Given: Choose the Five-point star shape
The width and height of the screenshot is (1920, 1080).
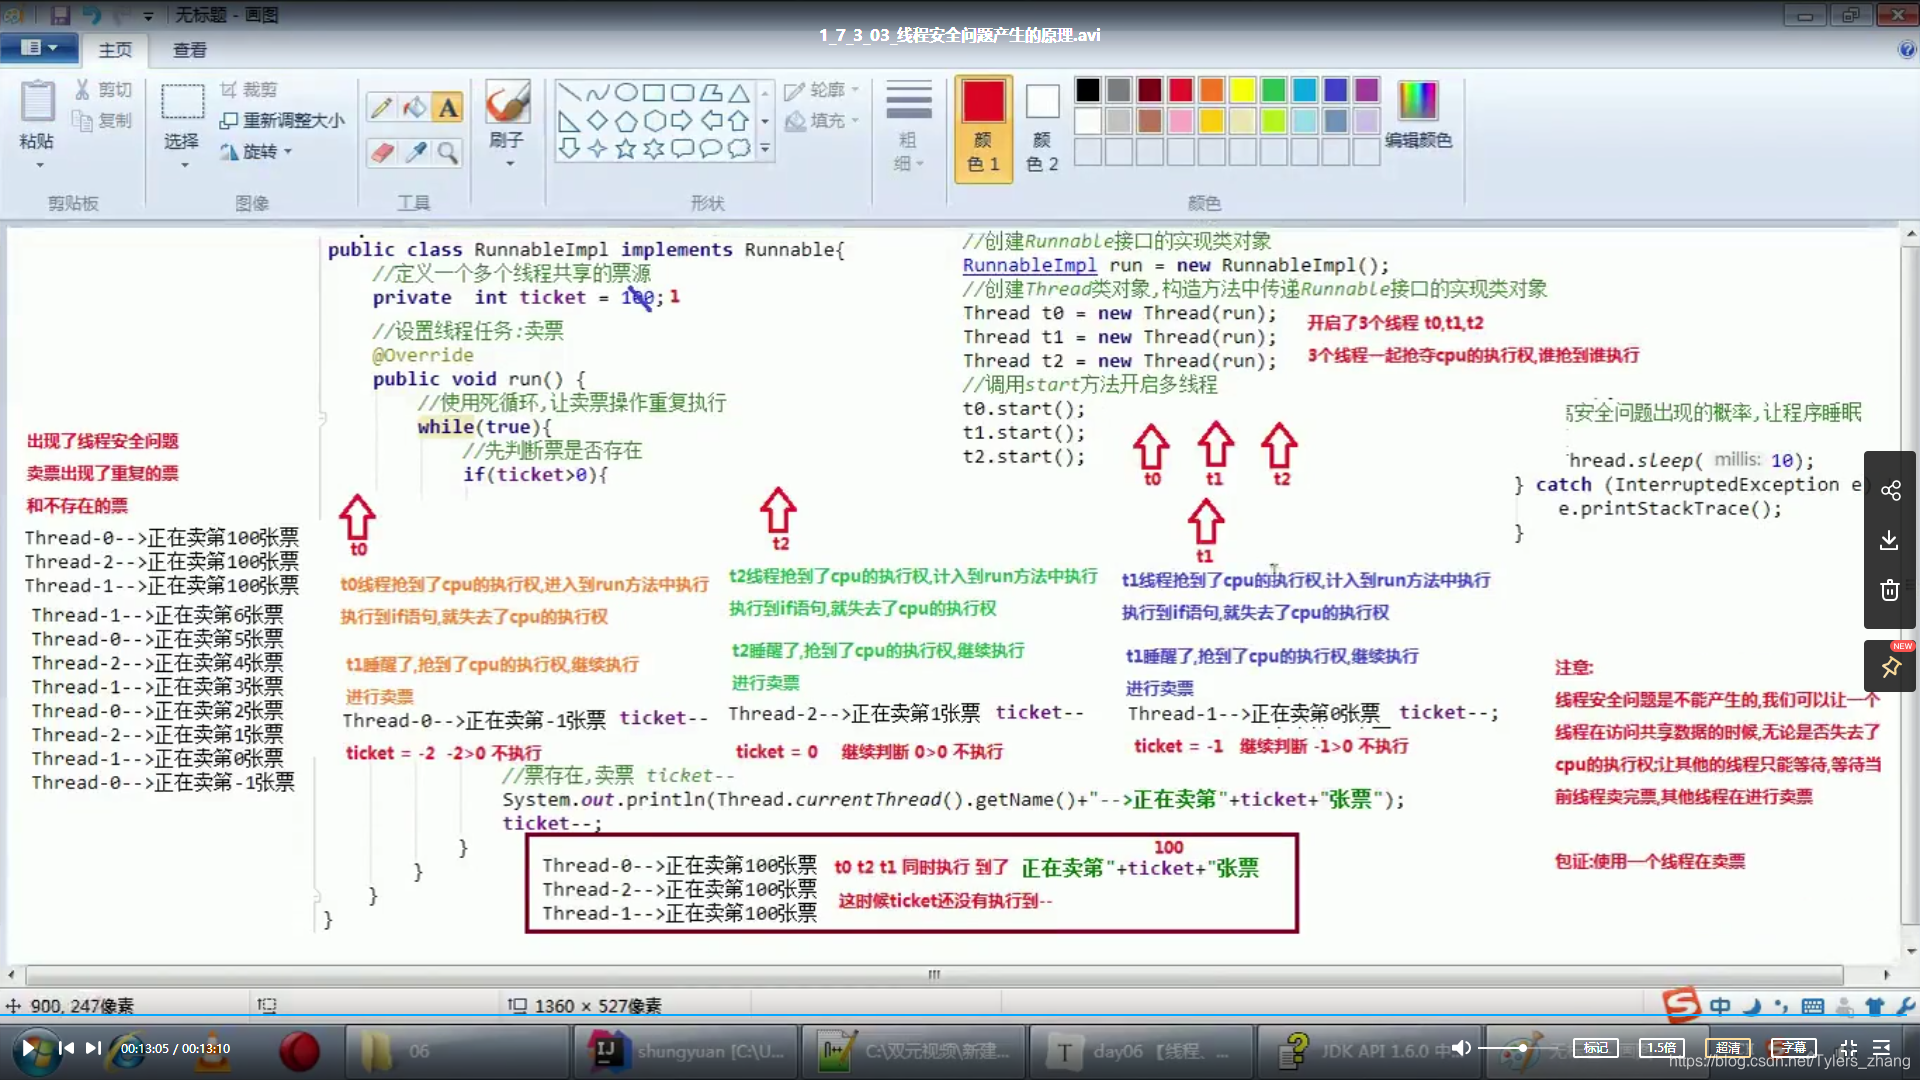Looking at the screenshot, I should (x=626, y=149).
